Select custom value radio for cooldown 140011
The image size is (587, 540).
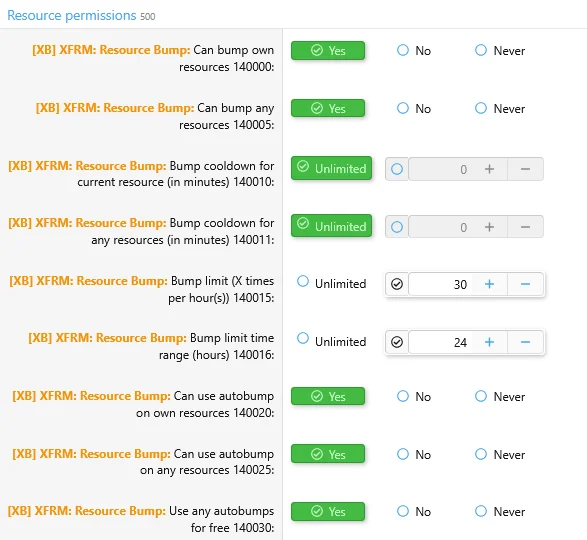click(397, 227)
